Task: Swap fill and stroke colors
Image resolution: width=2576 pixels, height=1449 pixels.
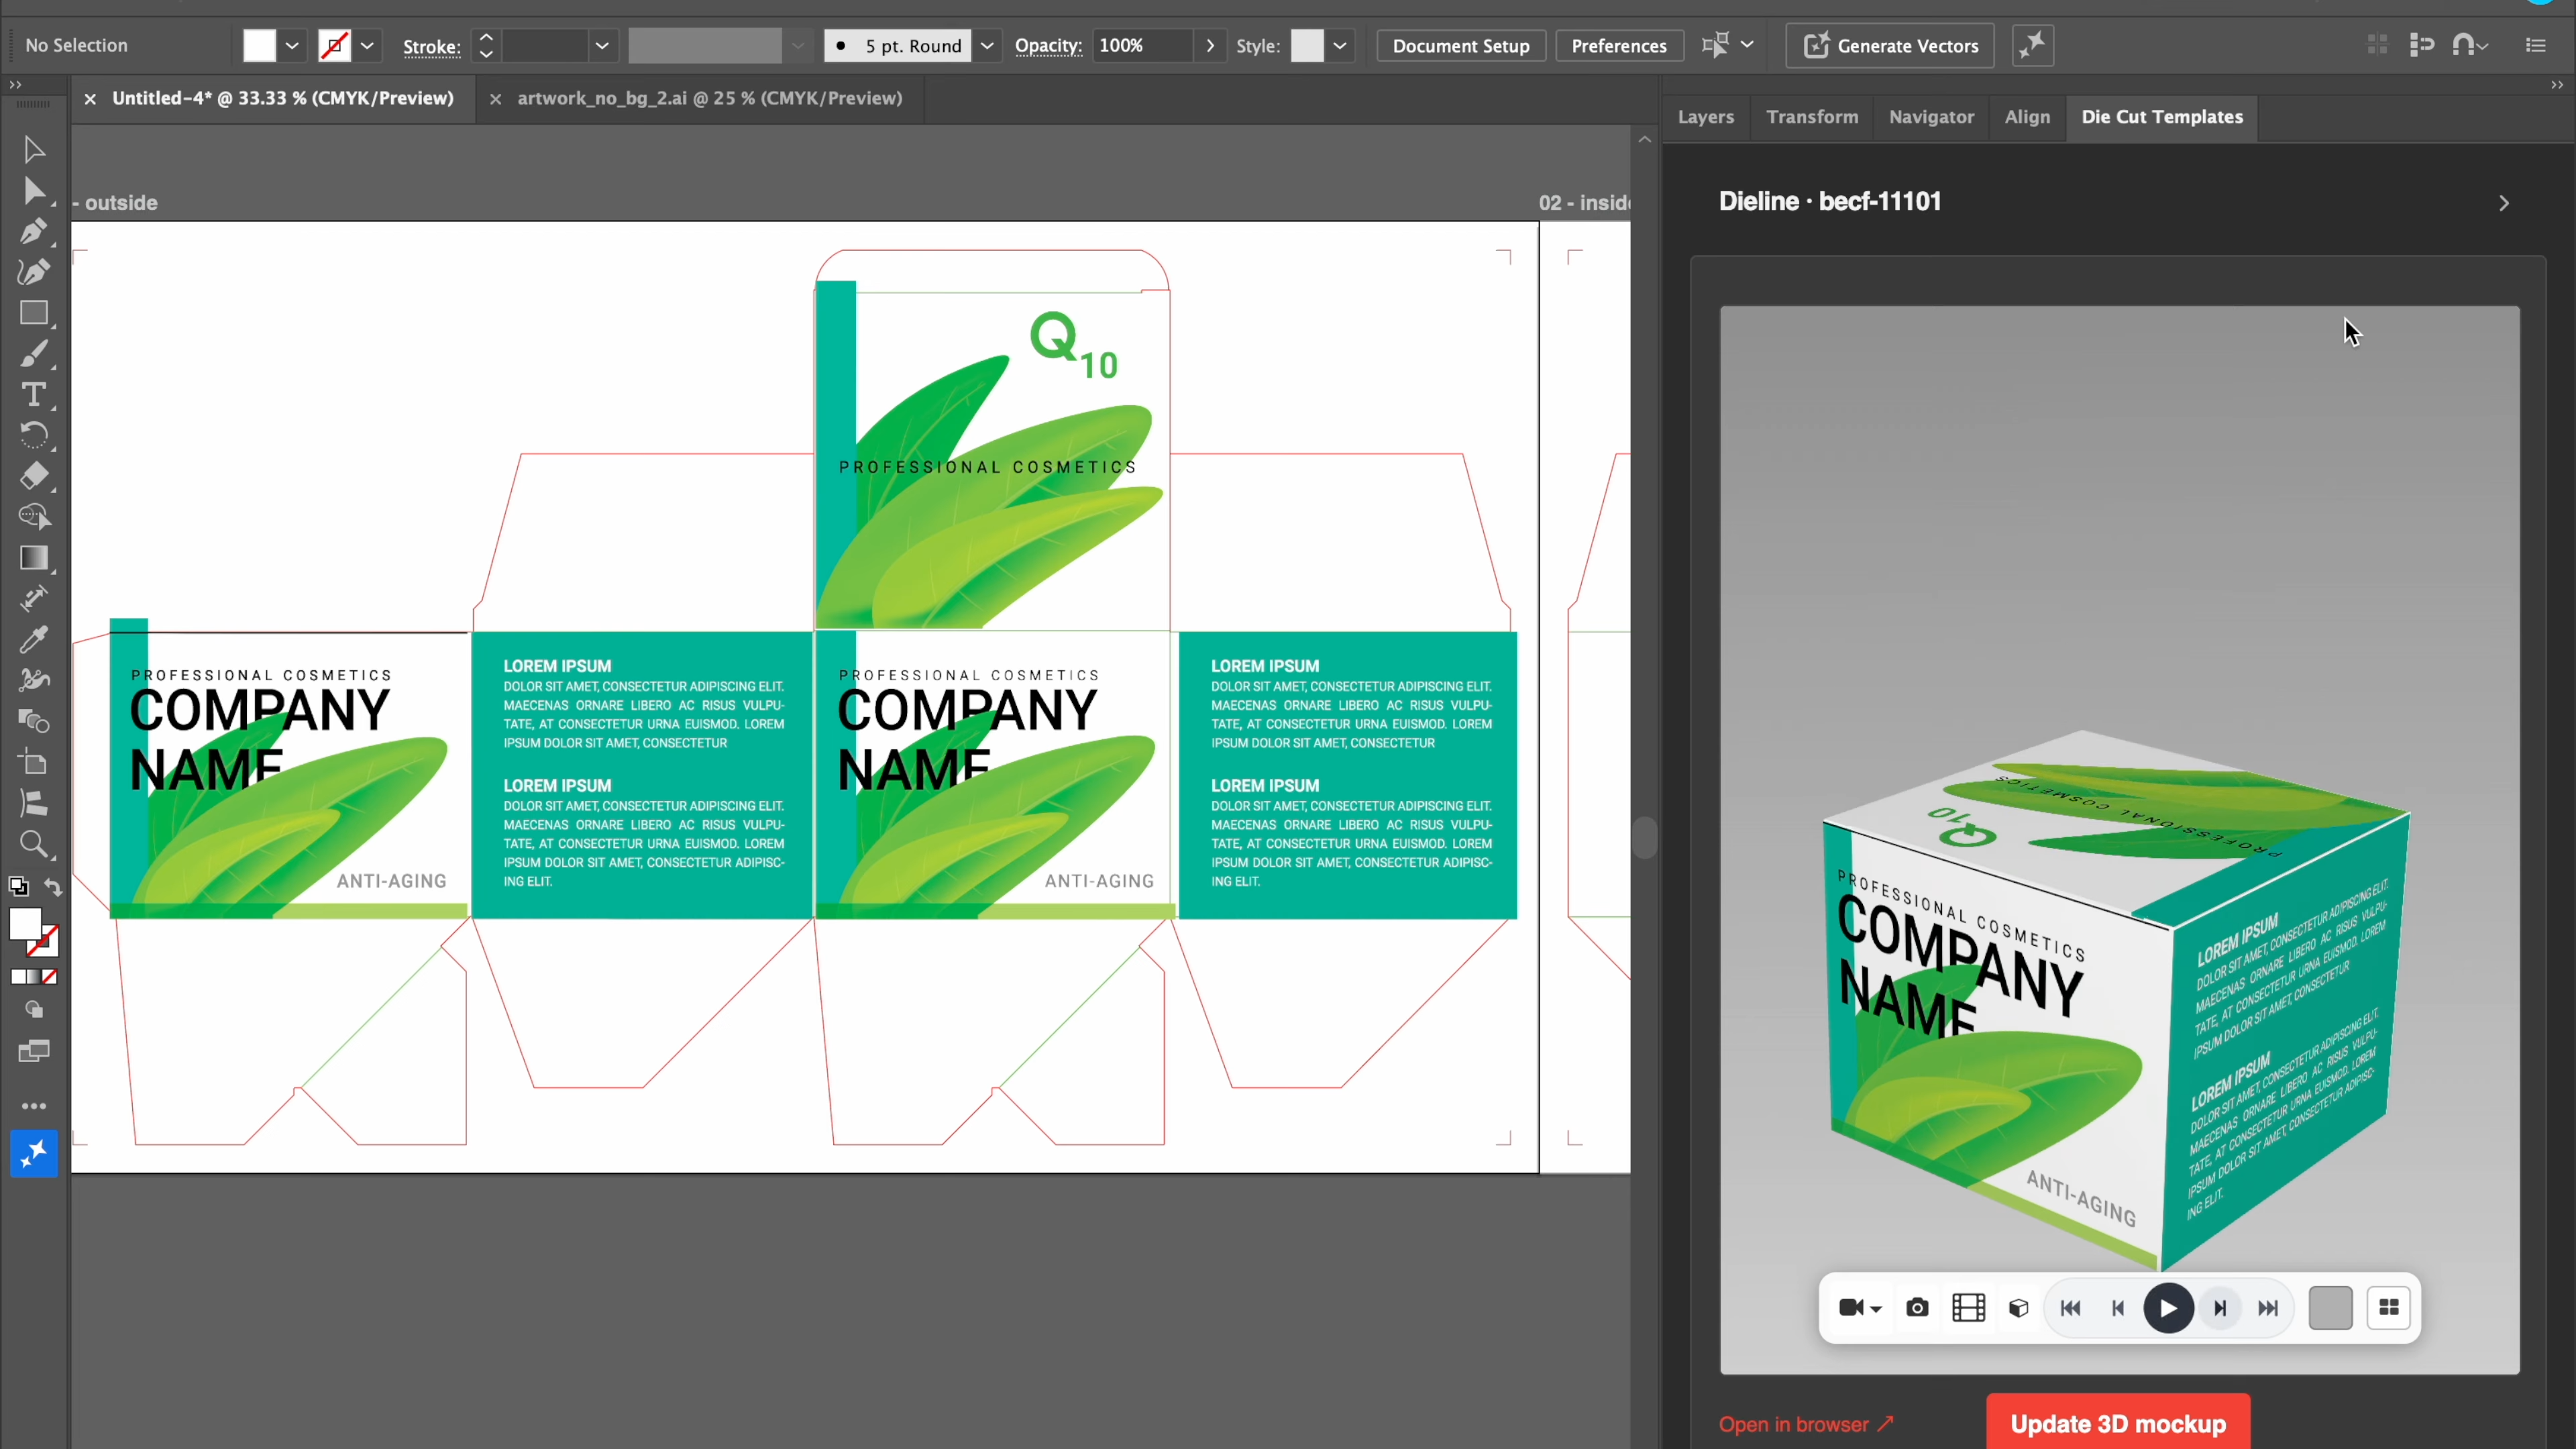Action: point(53,887)
